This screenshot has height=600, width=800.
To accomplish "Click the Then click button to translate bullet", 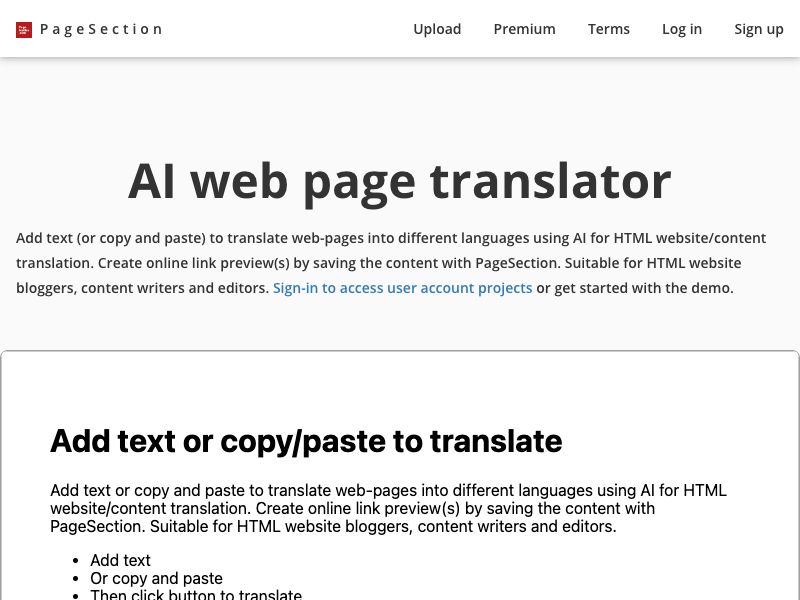I will (x=196, y=593).
